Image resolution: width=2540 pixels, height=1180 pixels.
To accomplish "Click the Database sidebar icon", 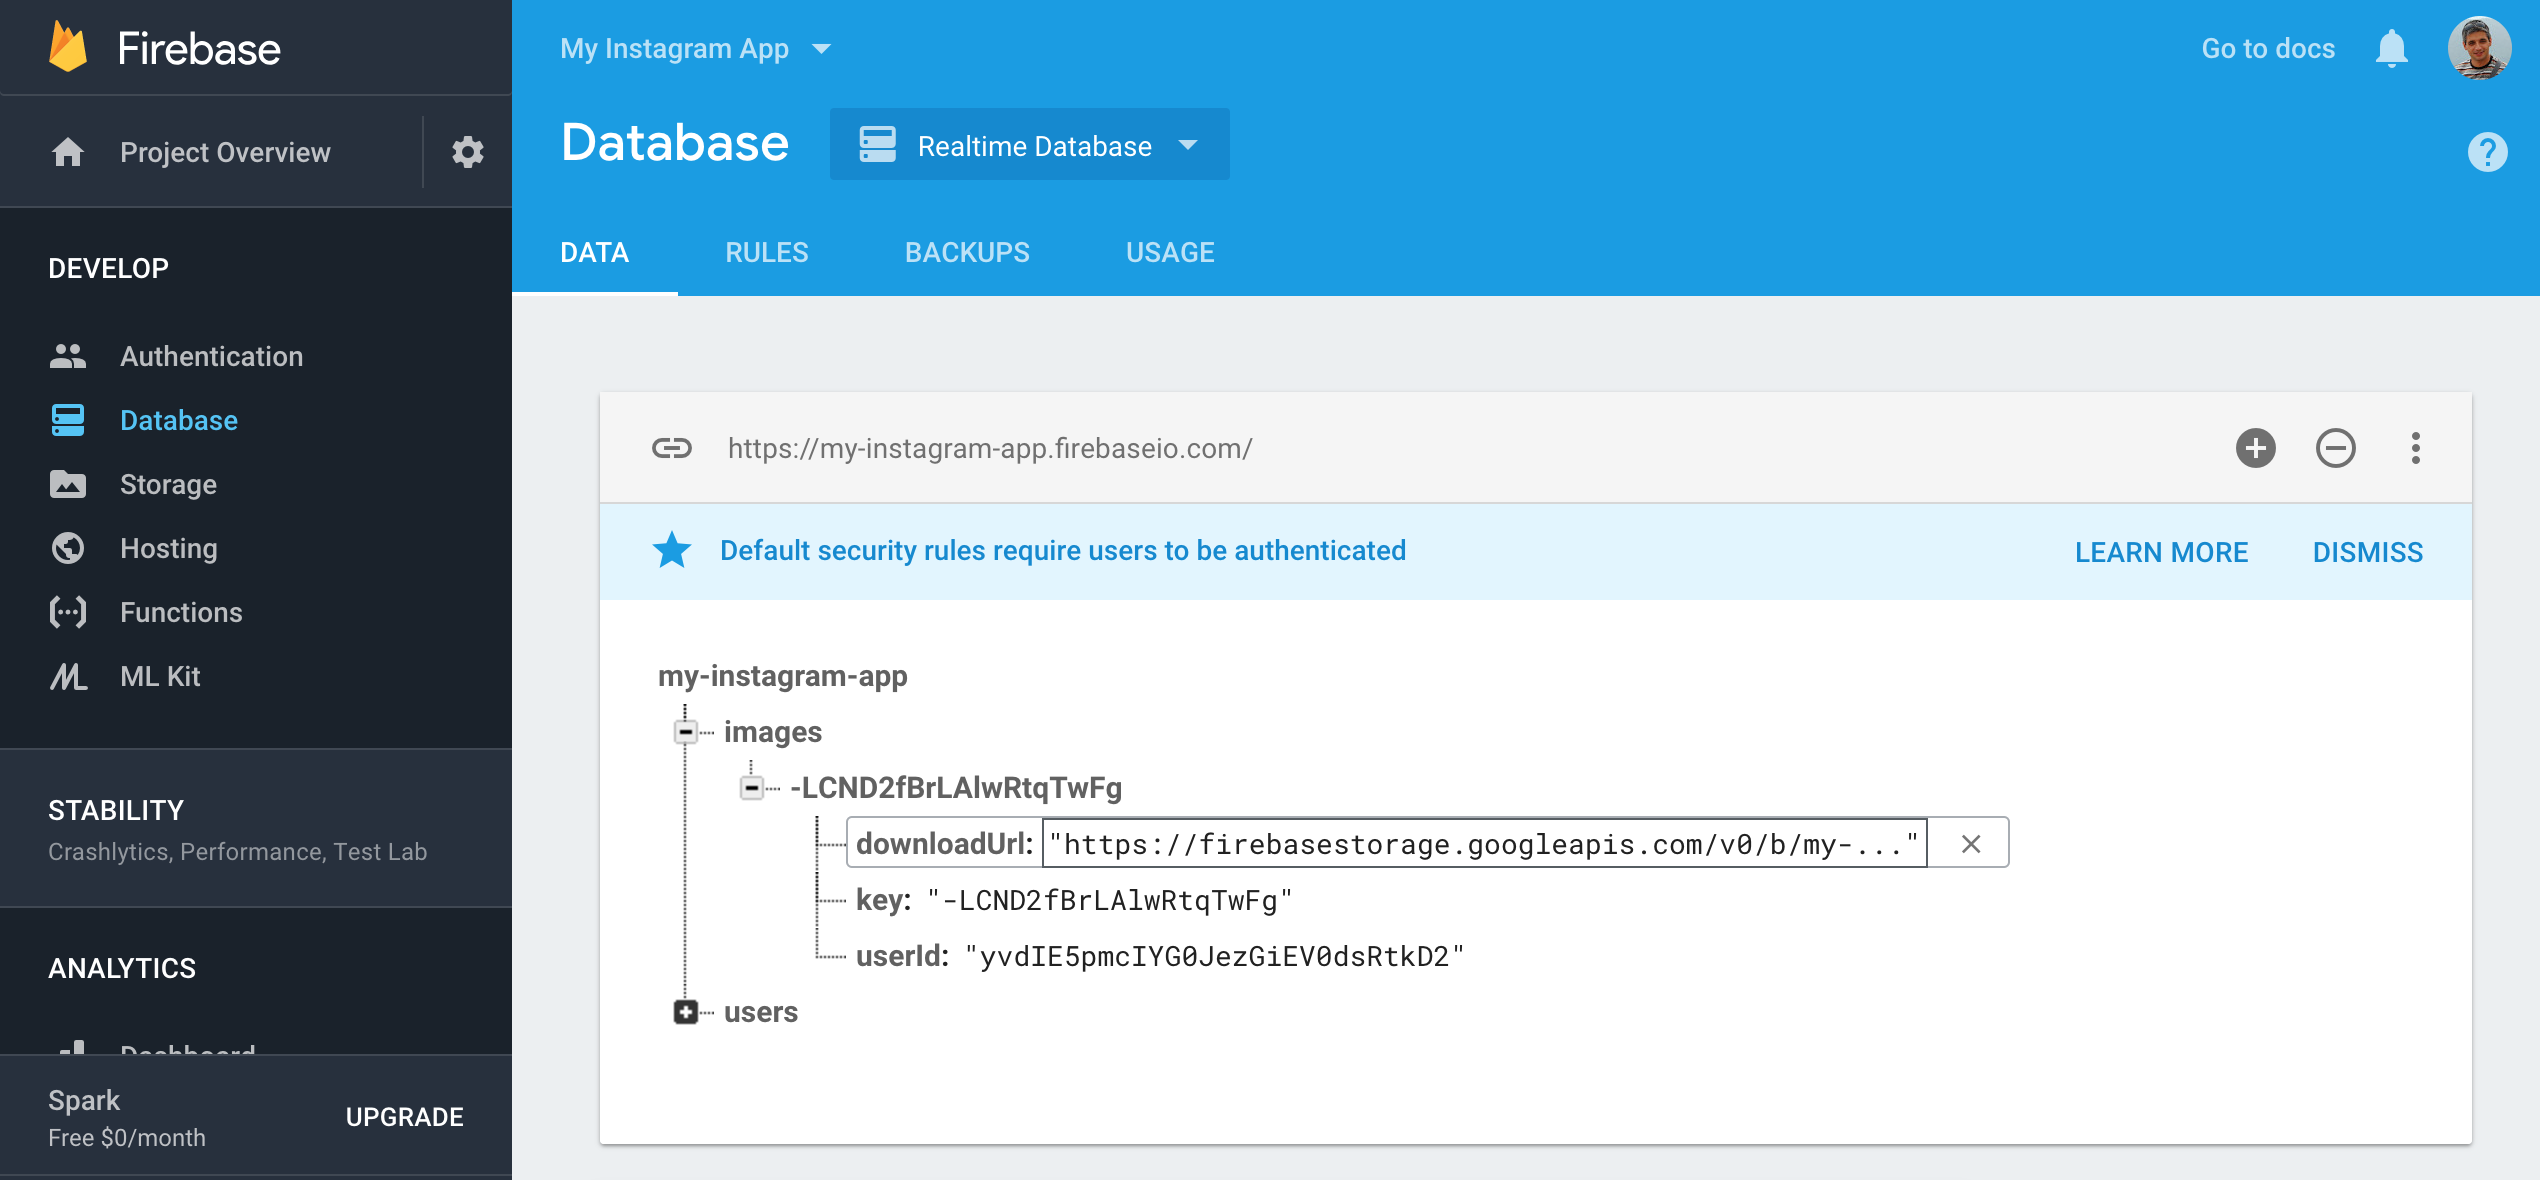I will click(68, 420).
